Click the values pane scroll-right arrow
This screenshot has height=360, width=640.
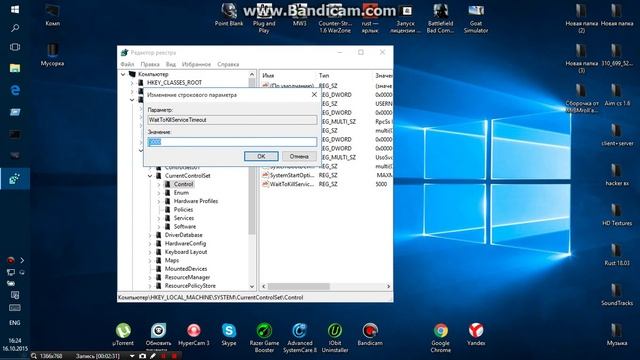(x=388, y=287)
